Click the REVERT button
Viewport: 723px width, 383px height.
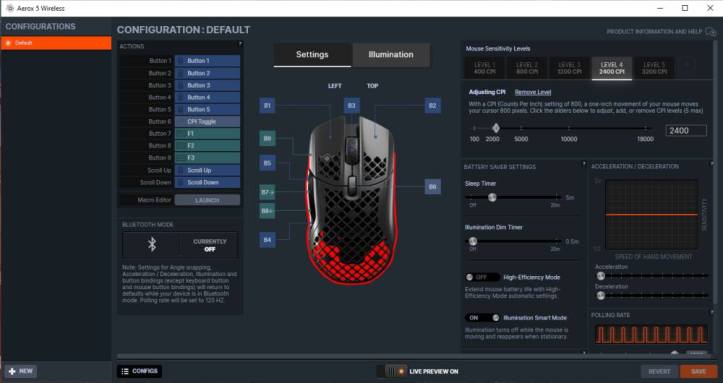[x=659, y=371]
